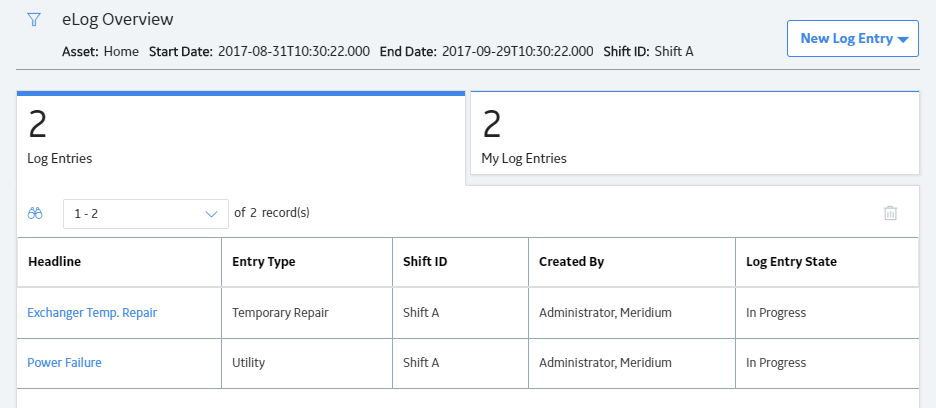
Task: Open the Exchanger Temp. Repair entry
Action: coord(92,312)
